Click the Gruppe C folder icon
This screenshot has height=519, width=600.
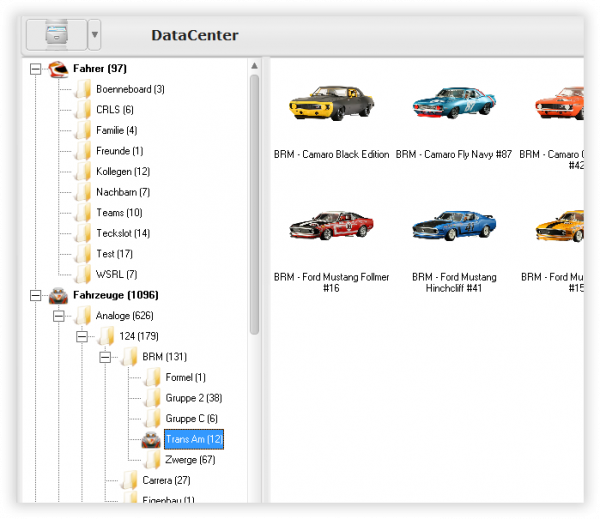coord(152,419)
